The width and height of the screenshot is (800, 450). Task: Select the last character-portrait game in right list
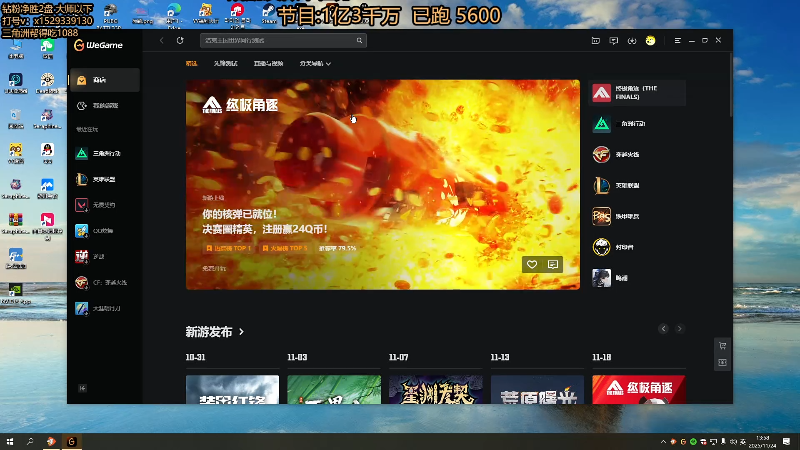coord(637,278)
